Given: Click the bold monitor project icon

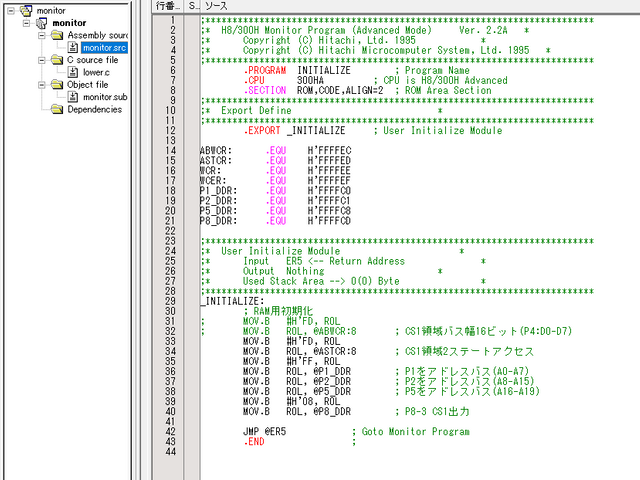Looking at the screenshot, I should coord(41,22).
